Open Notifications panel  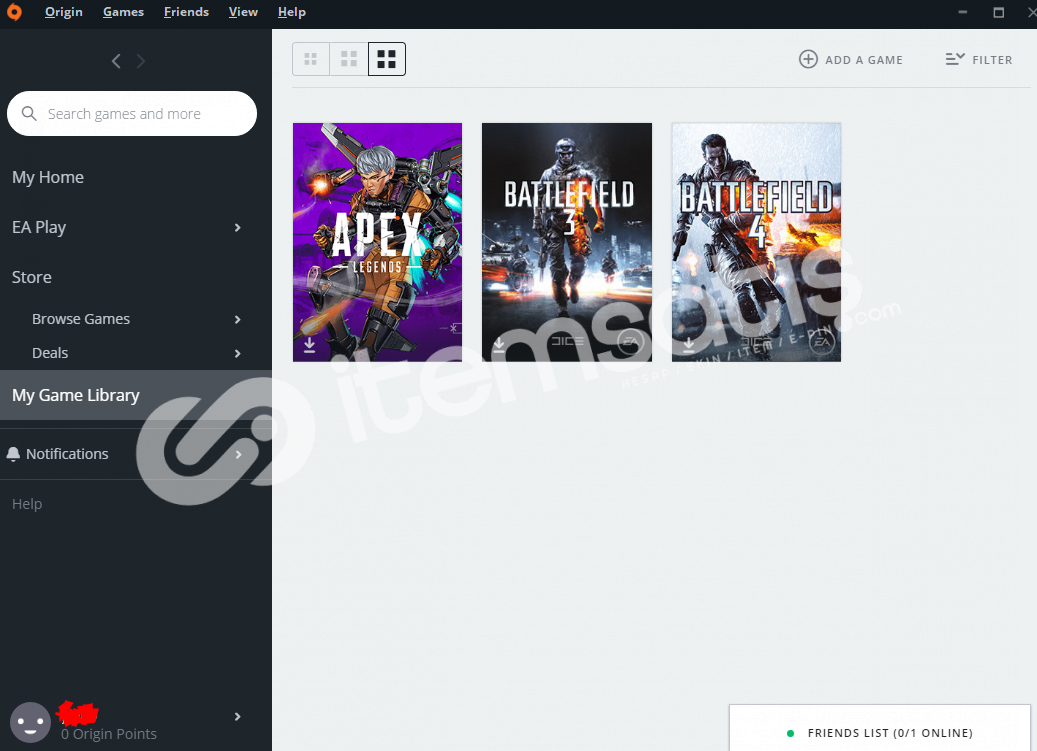coord(67,454)
